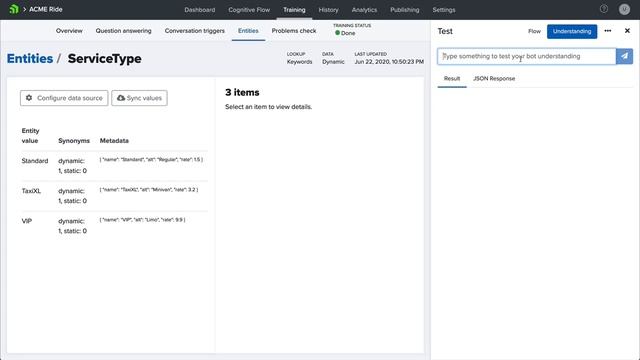Open ACME Ride project breadcrumb
The image size is (640, 360).
point(46,9)
